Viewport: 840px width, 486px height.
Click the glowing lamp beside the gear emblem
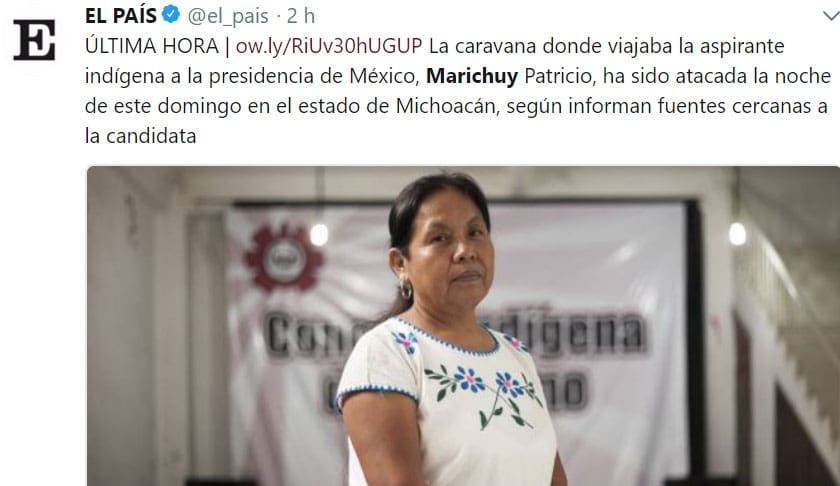click(319, 235)
